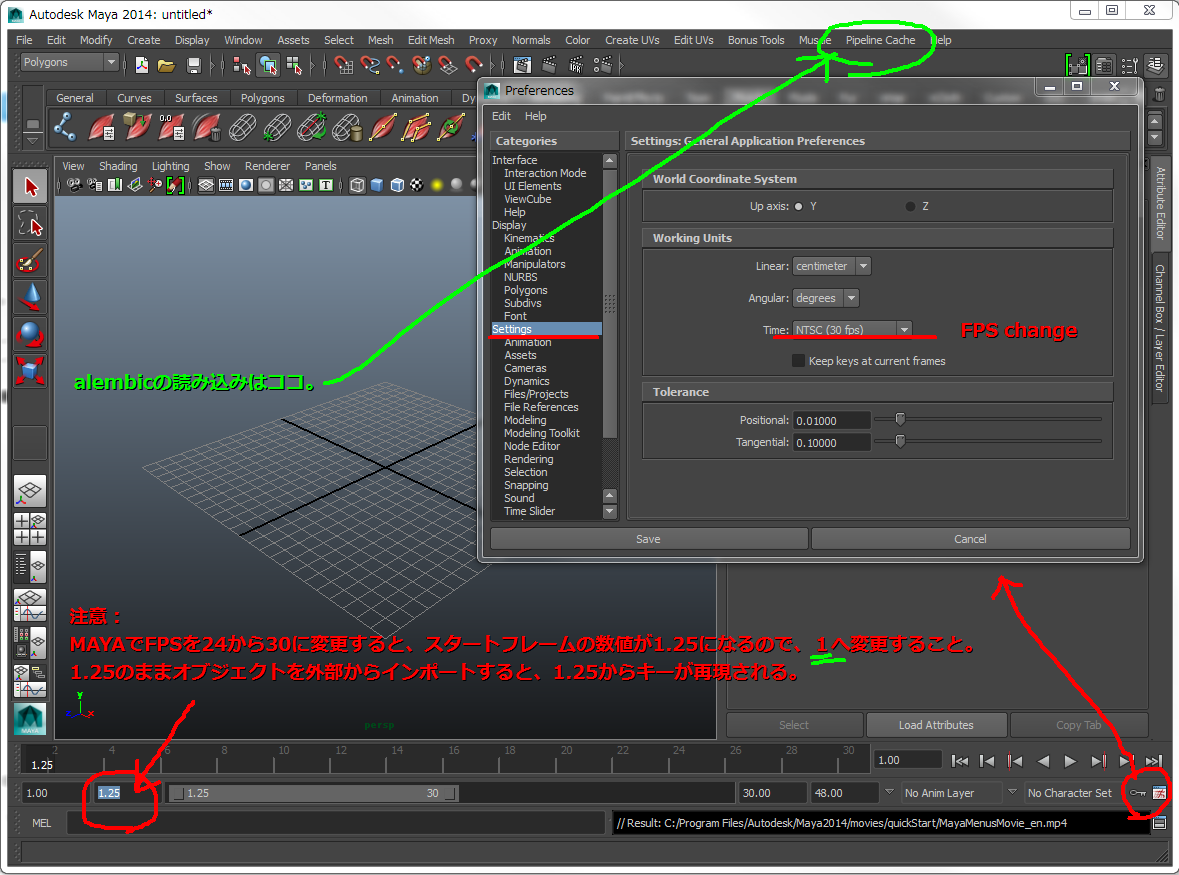Choose the Lasso select tool
The width and height of the screenshot is (1179, 875).
tap(30, 223)
